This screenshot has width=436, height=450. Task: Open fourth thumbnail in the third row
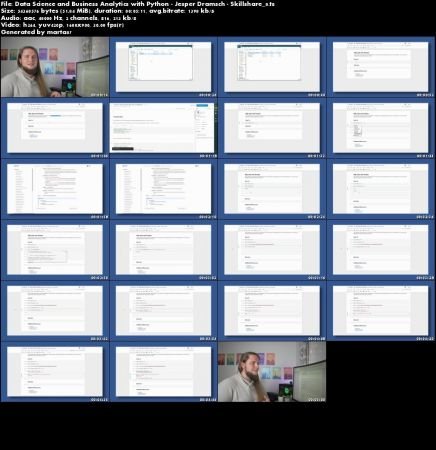pos(381,189)
